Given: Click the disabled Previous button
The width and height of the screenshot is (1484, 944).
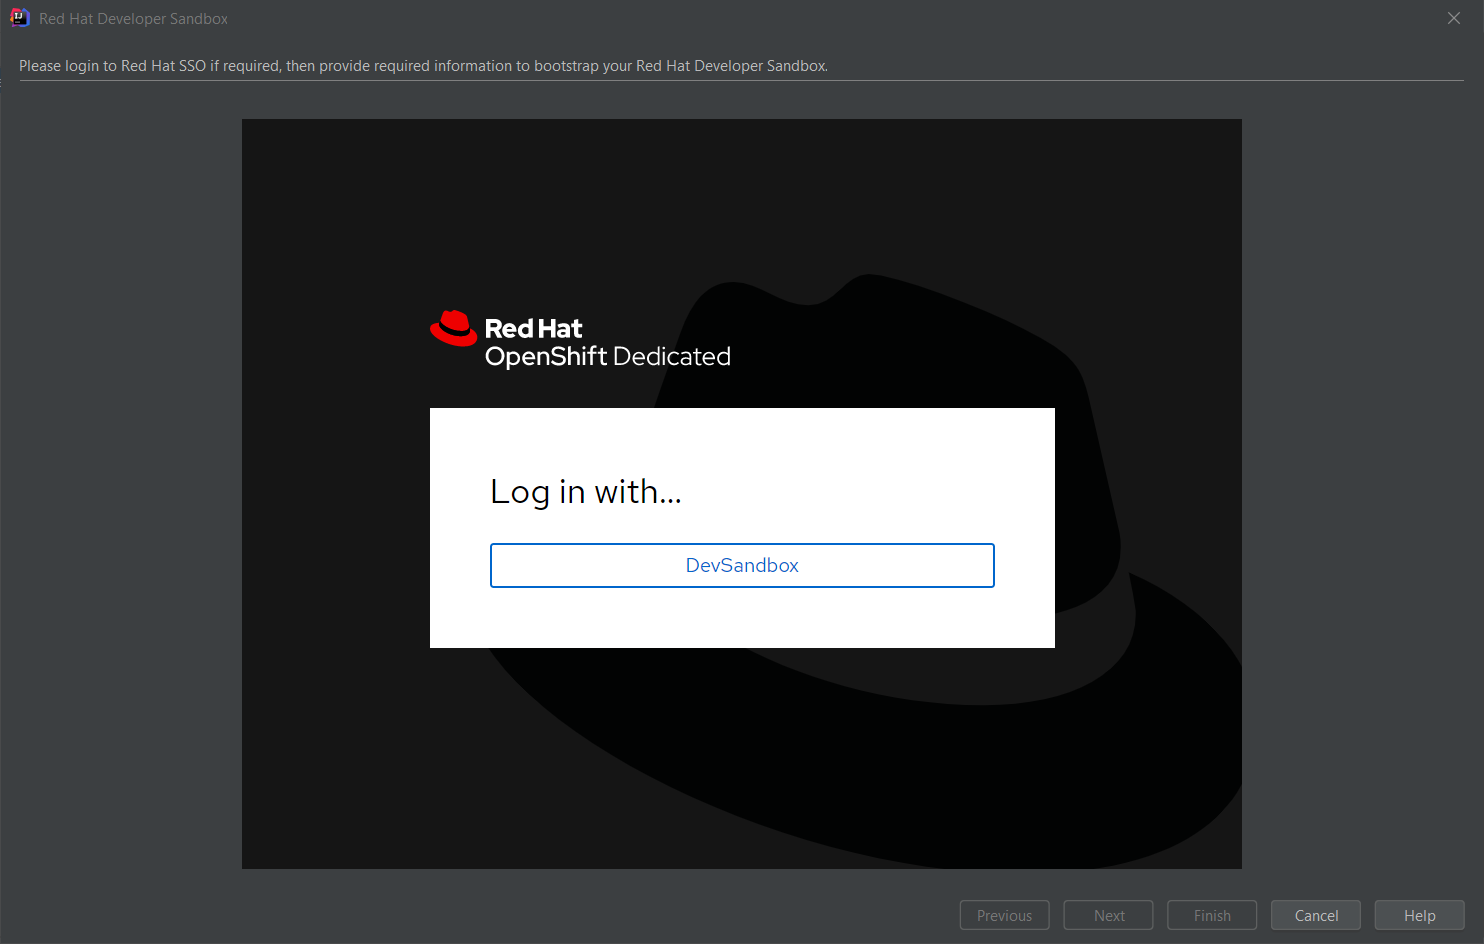Looking at the screenshot, I should [x=1004, y=915].
